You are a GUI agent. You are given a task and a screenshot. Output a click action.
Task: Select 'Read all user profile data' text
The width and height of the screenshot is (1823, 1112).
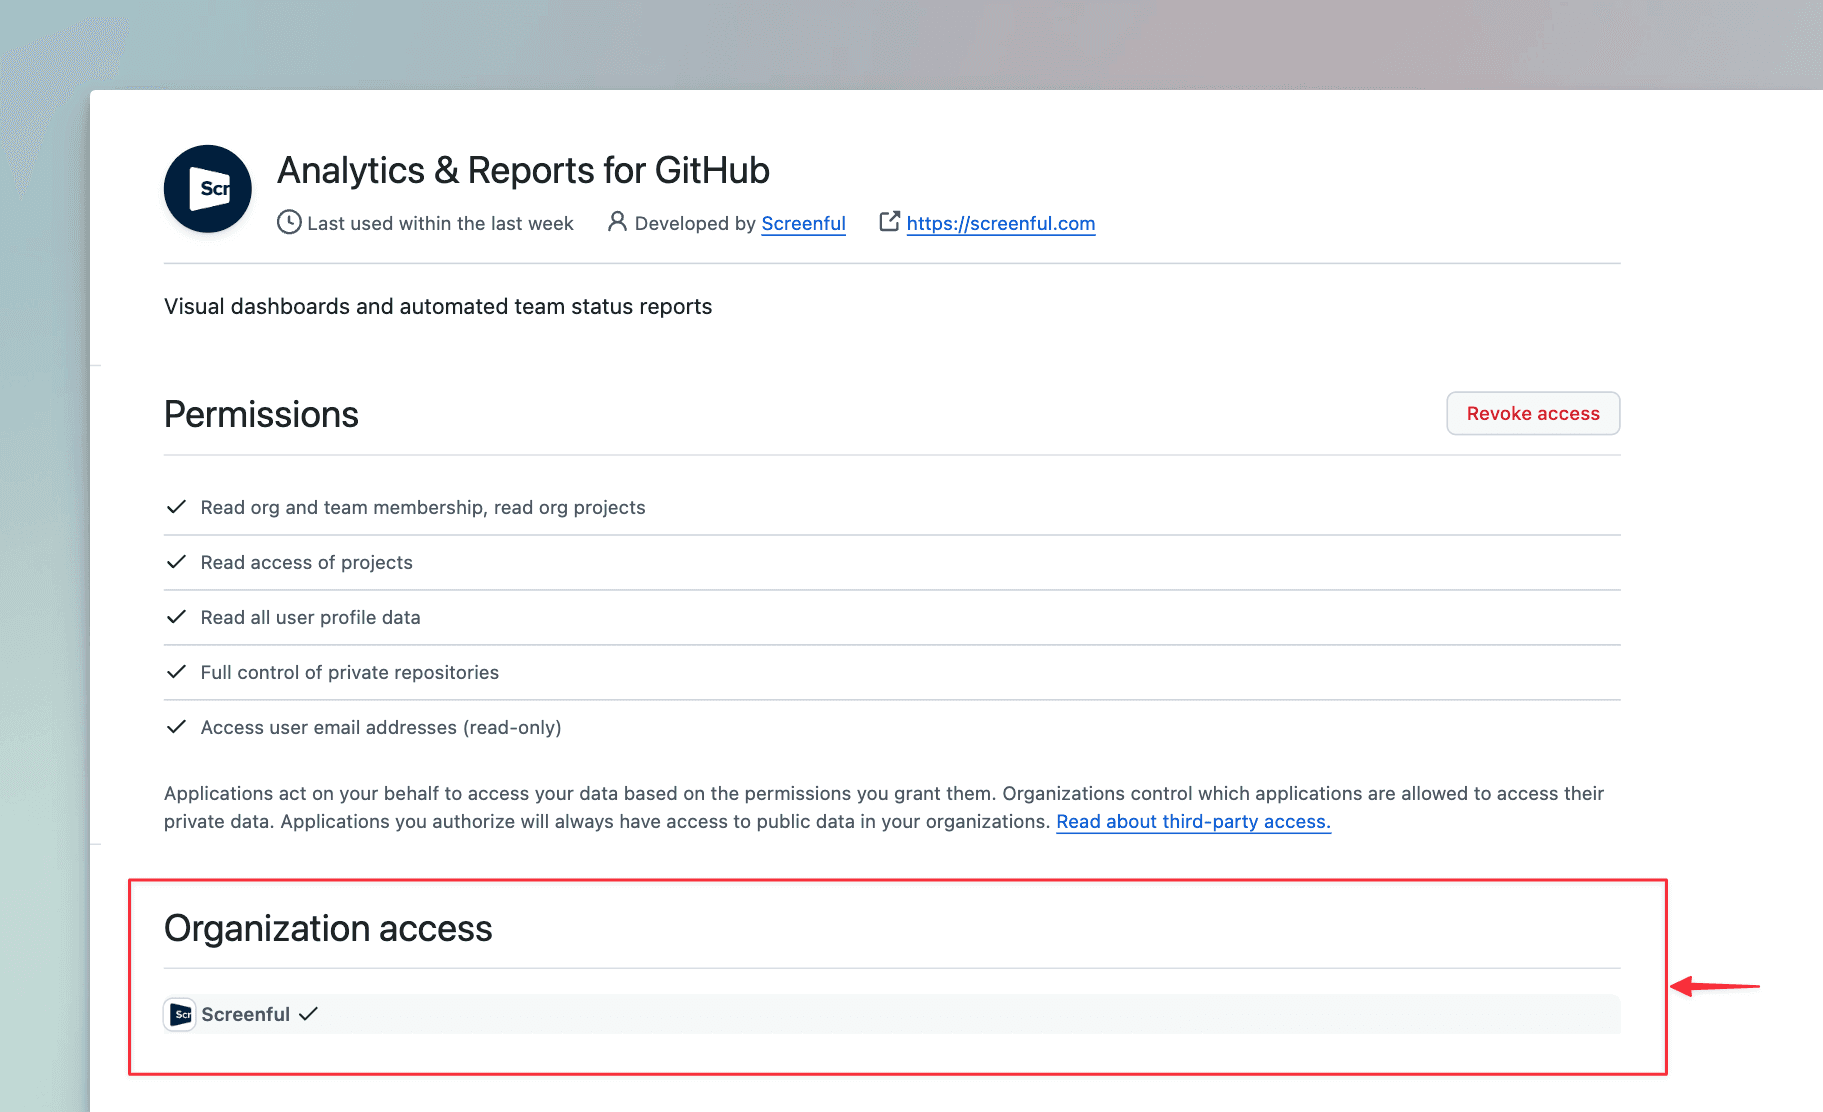[x=311, y=617]
